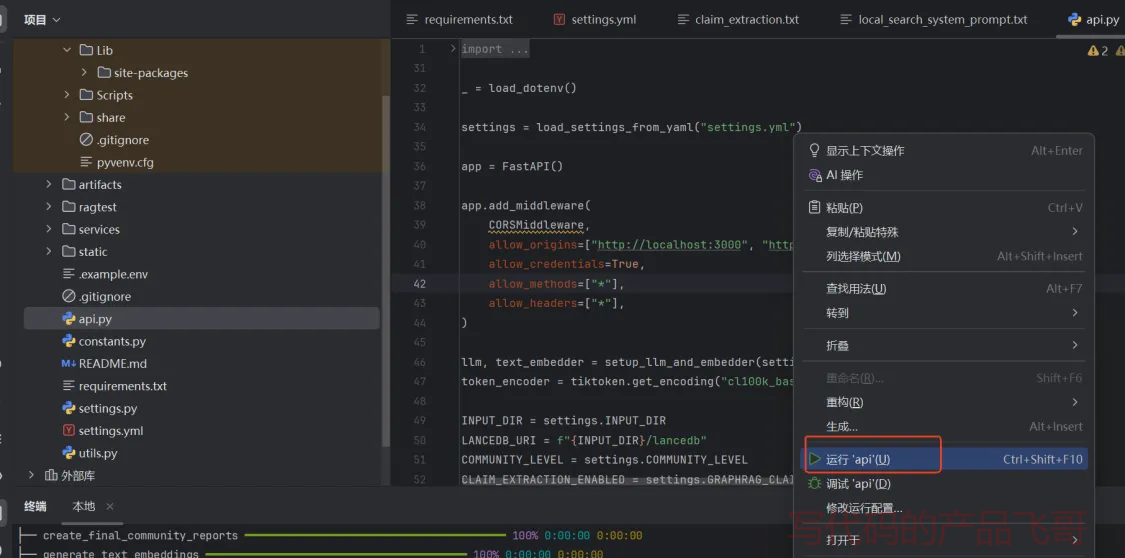
Task: Click the warning indicator in editor corner
Action: (1098, 50)
